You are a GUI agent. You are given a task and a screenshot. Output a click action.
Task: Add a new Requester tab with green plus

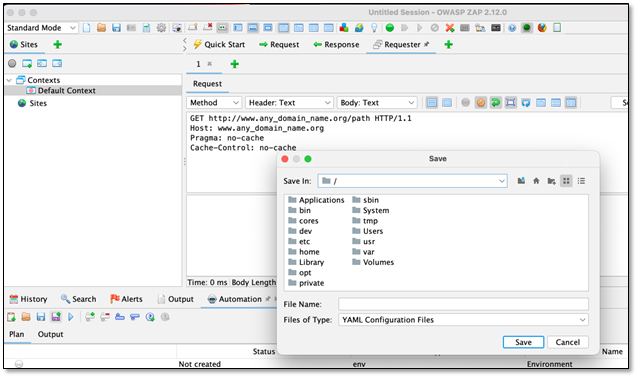tap(235, 64)
